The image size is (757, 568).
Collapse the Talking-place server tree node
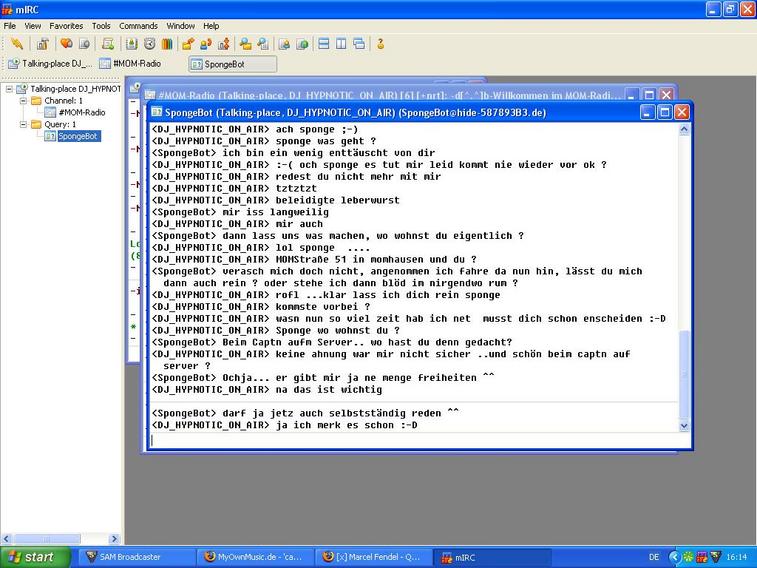(10, 89)
